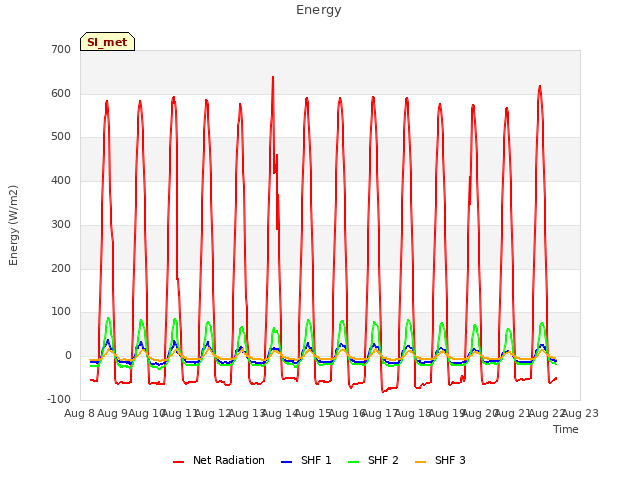640x480 pixels.
Task: Click the 700 y-axis tick label
Action: [x=61, y=50]
